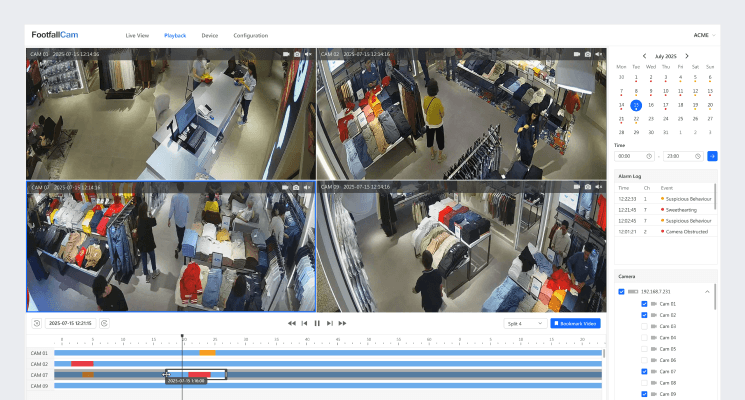Viewport: 745px width, 400px height.
Task: Take snapshot of CAM 09 feed
Action: [x=588, y=187]
